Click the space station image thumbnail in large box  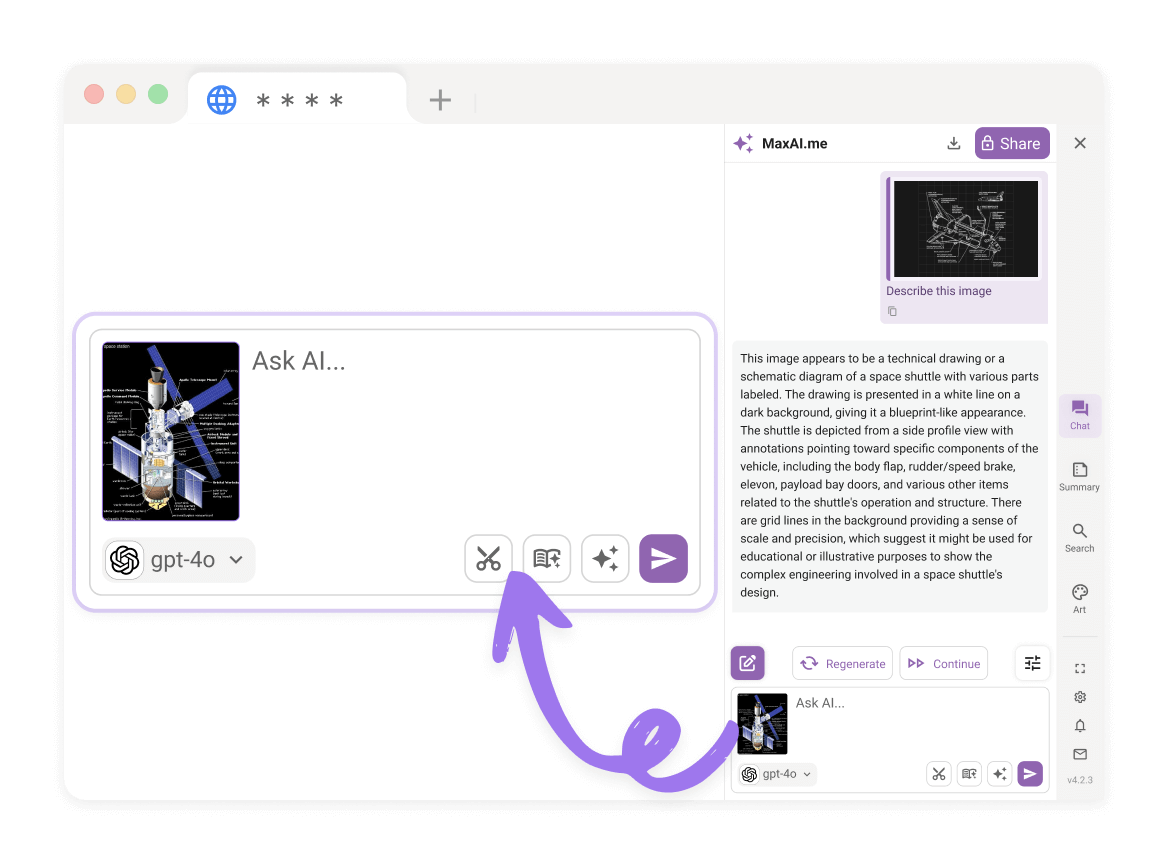coord(171,431)
